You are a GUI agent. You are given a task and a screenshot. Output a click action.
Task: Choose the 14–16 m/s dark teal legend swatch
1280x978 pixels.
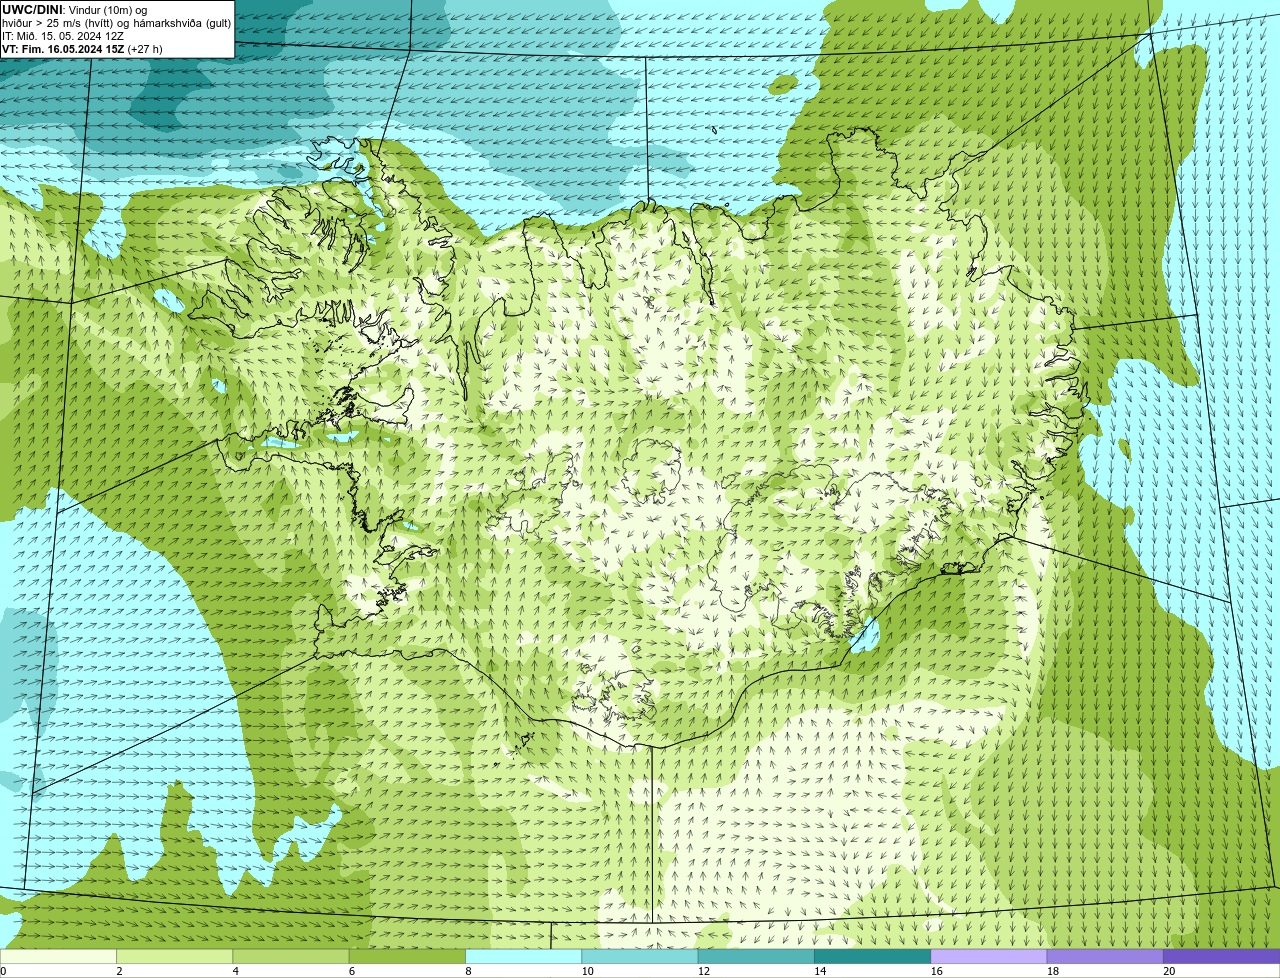873,956
